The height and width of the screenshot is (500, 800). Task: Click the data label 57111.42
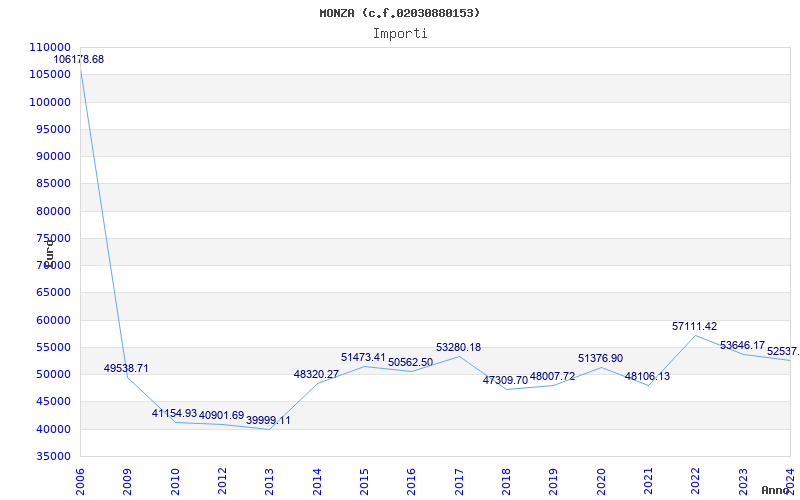[x=694, y=327]
